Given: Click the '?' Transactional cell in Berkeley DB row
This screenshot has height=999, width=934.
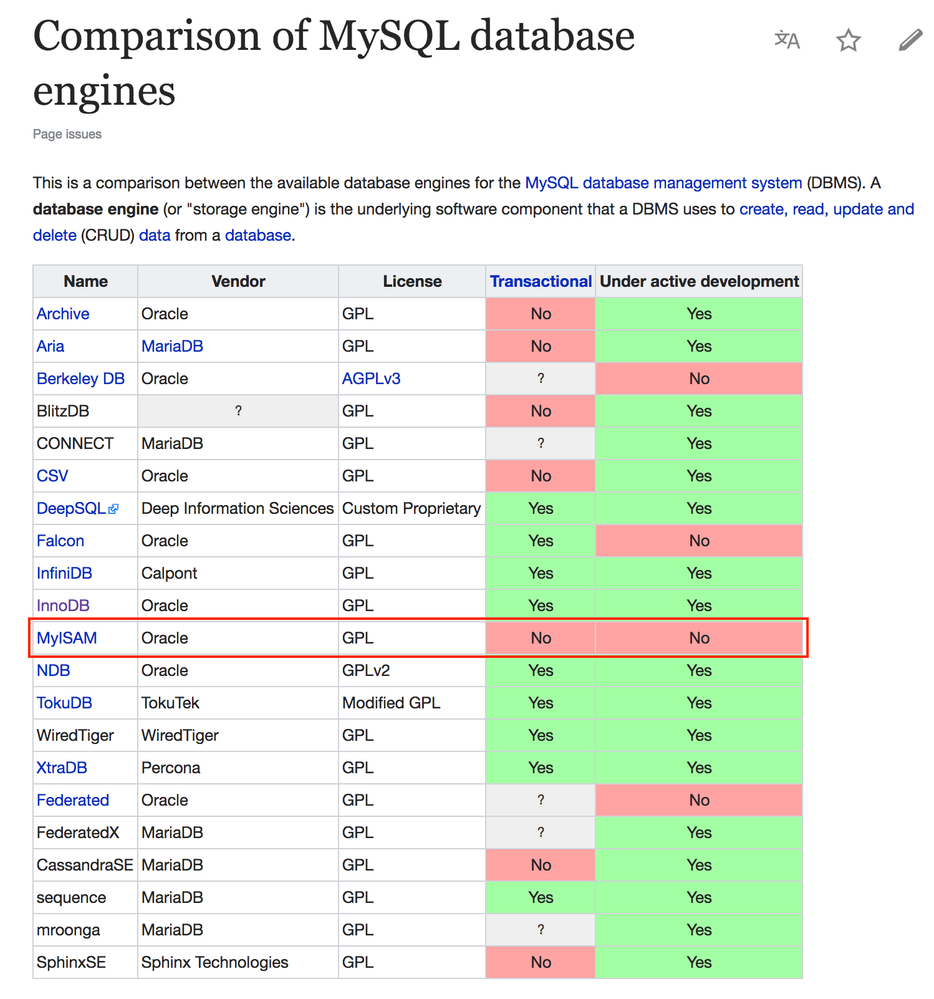Looking at the screenshot, I should pos(540,378).
